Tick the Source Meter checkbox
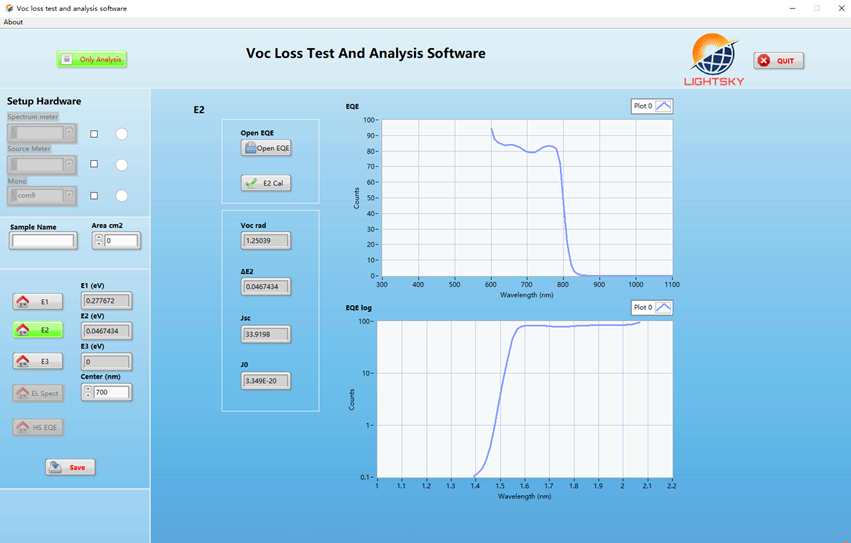Image resolution: width=851 pixels, height=543 pixels. (94, 164)
